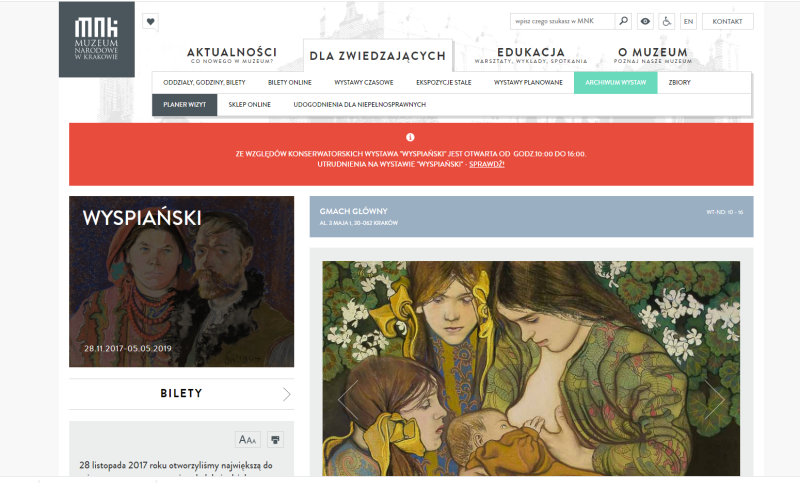
Task: Change font size with AA icon
Action: pyautogui.click(x=247, y=440)
